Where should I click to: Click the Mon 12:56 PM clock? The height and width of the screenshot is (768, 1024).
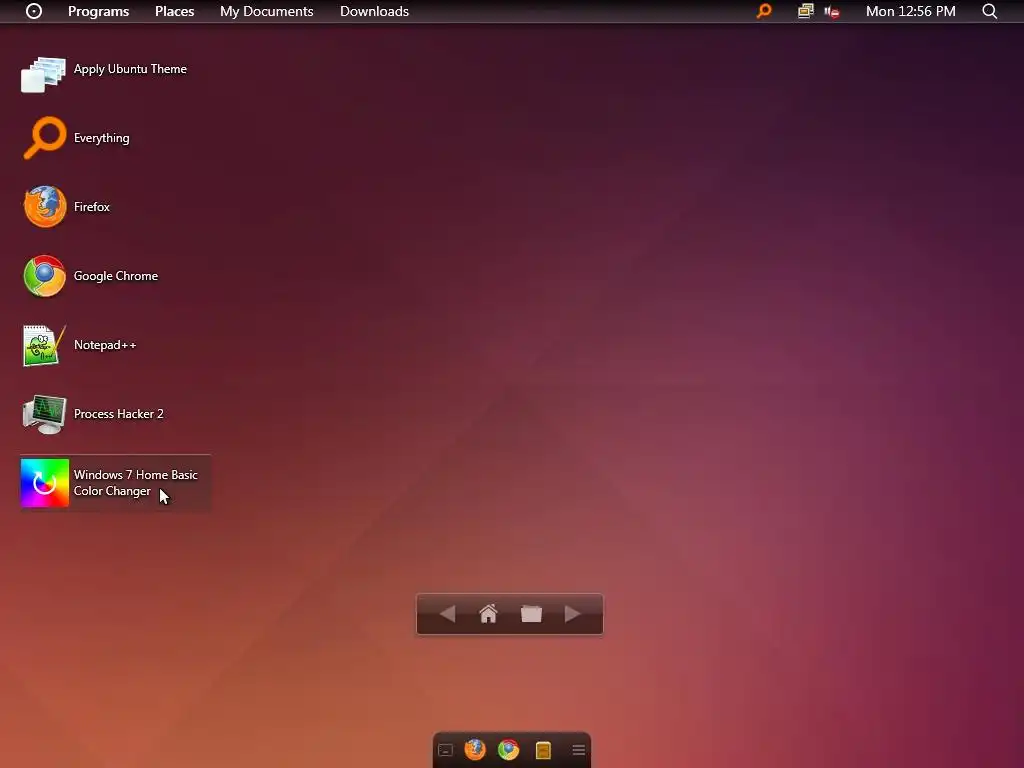[x=910, y=11]
